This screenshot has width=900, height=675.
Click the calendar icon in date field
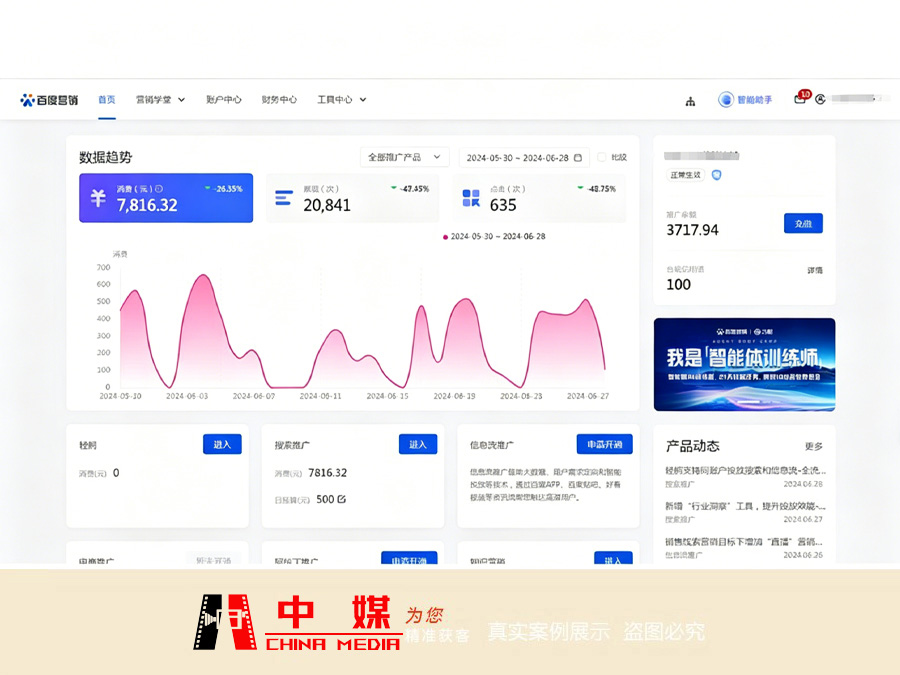tap(578, 158)
